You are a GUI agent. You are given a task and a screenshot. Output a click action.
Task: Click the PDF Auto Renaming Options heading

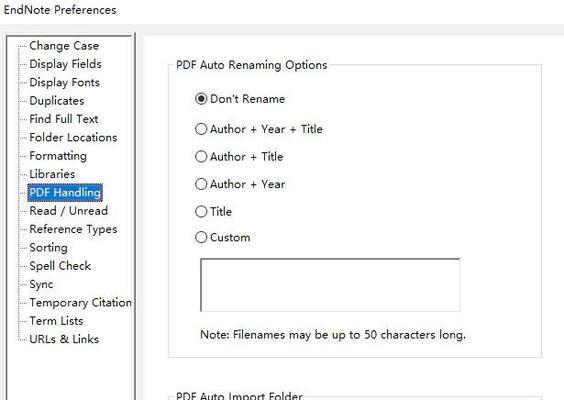251,65
